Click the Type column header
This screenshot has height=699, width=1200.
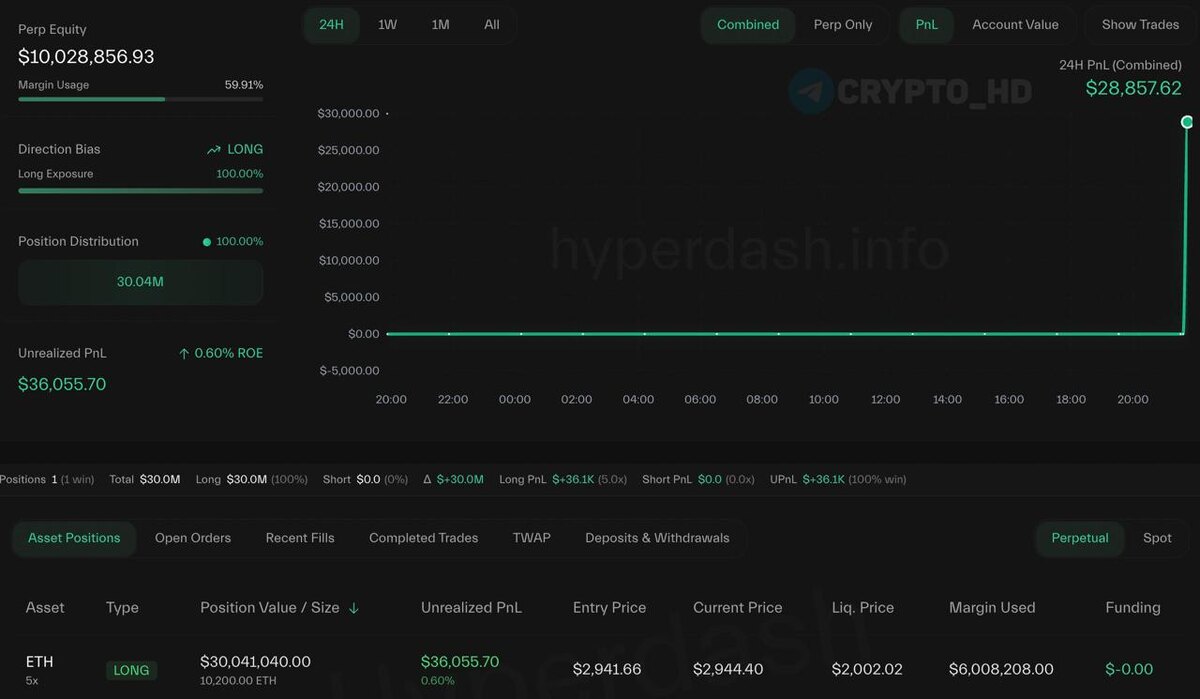[122, 608]
